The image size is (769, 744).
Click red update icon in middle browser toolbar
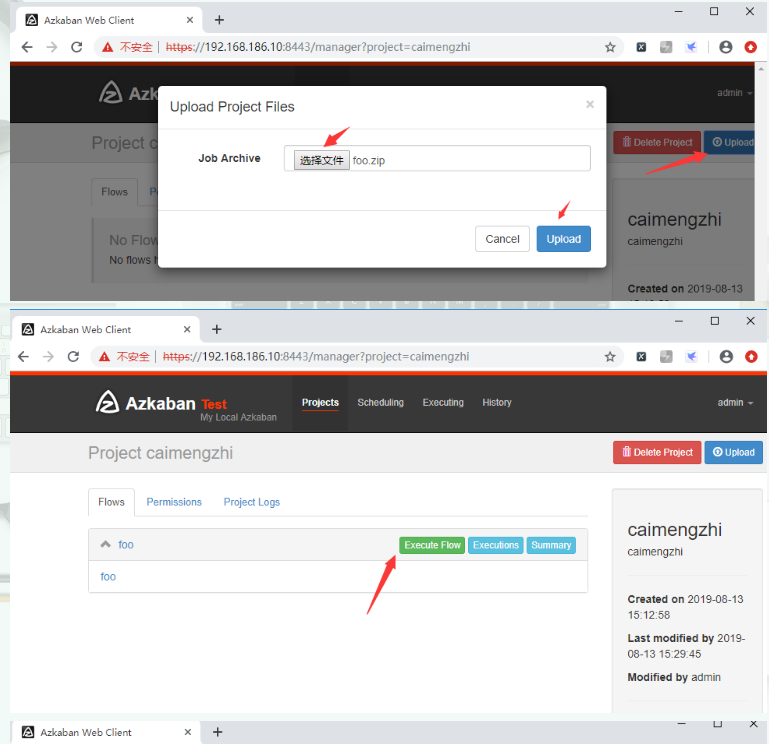click(x=751, y=357)
